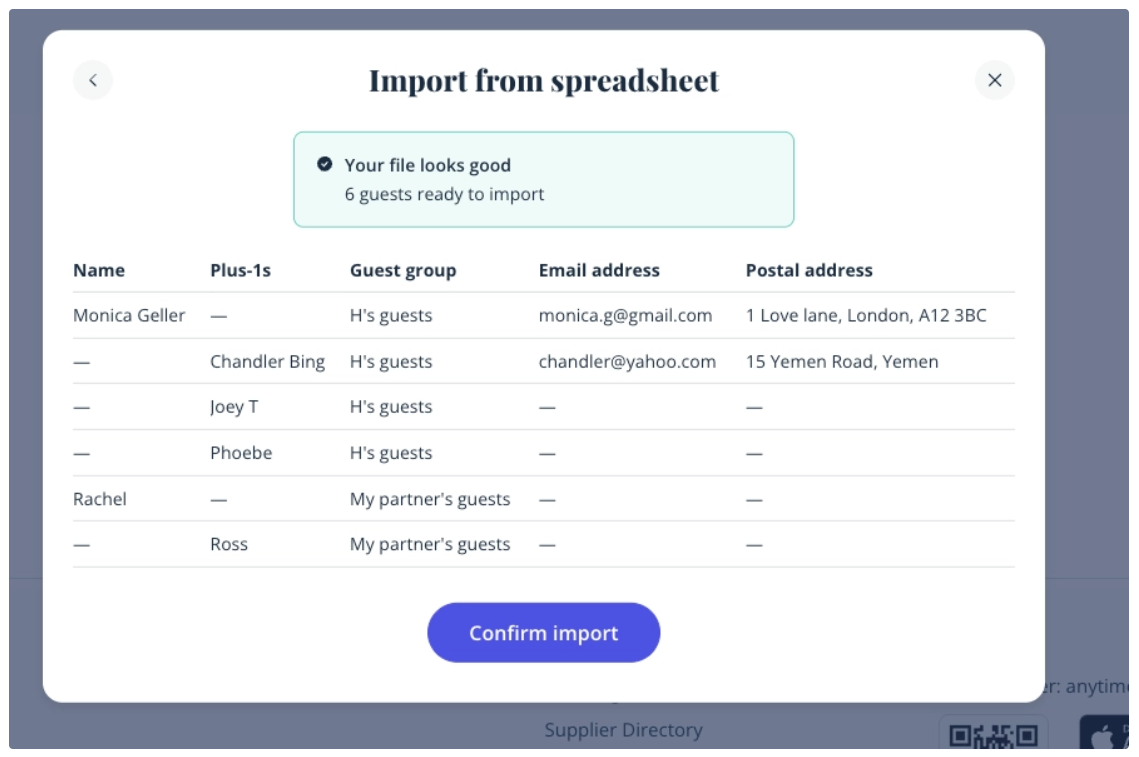Select the Chandler Bing plus-one cell
The height and width of the screenshot is (757, 1139).
click(267, 362)
